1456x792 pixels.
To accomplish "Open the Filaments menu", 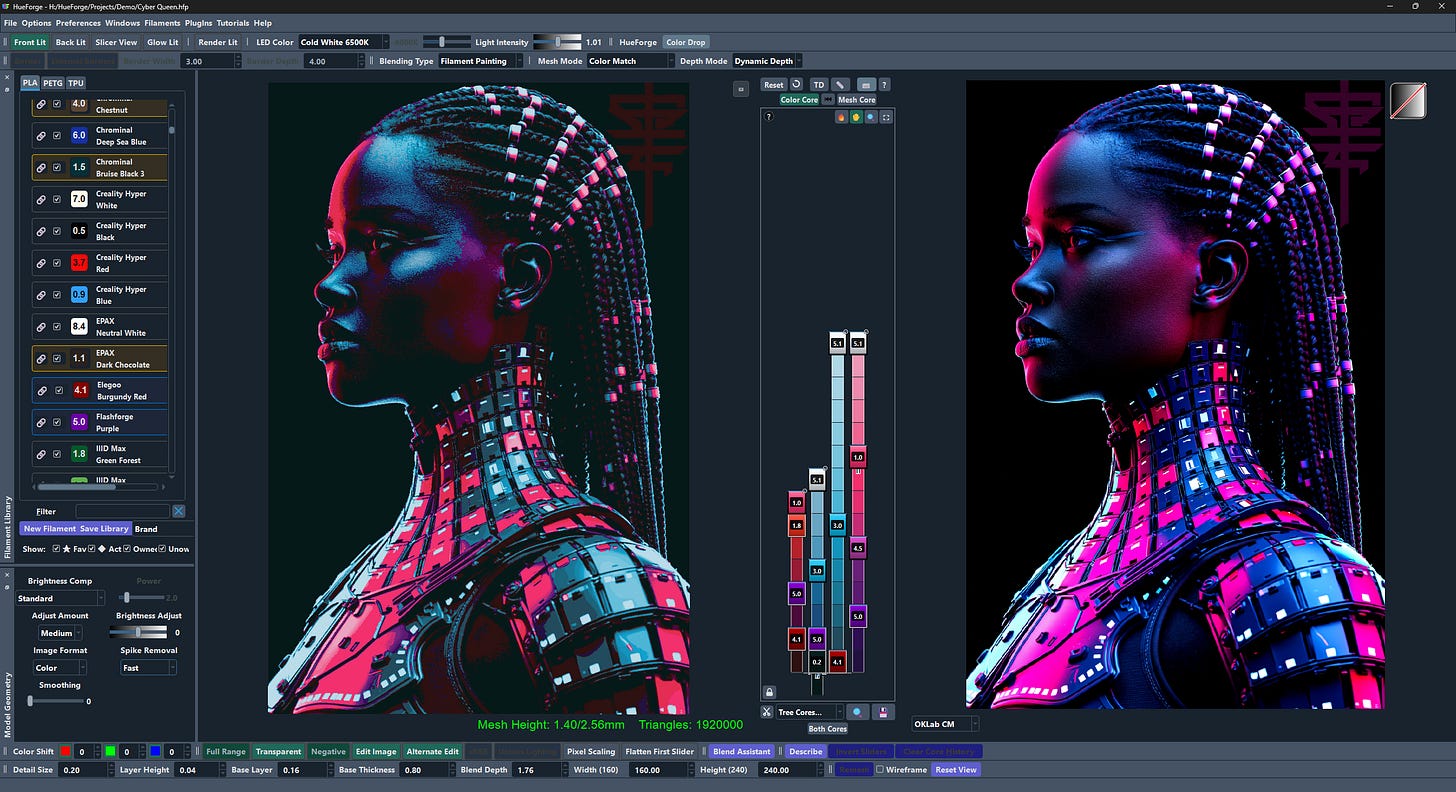I will pyautogui.click(x=162, y=23).
